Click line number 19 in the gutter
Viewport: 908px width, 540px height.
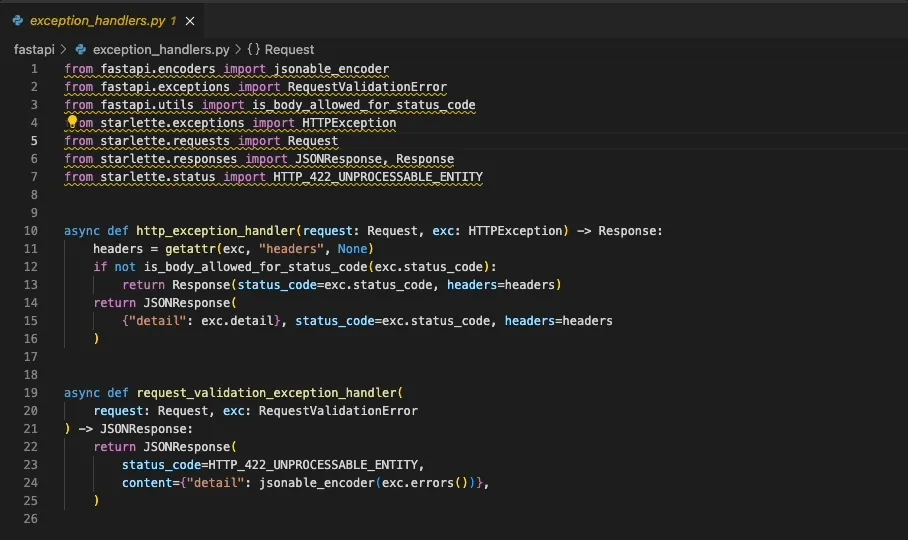click(31, 393)
